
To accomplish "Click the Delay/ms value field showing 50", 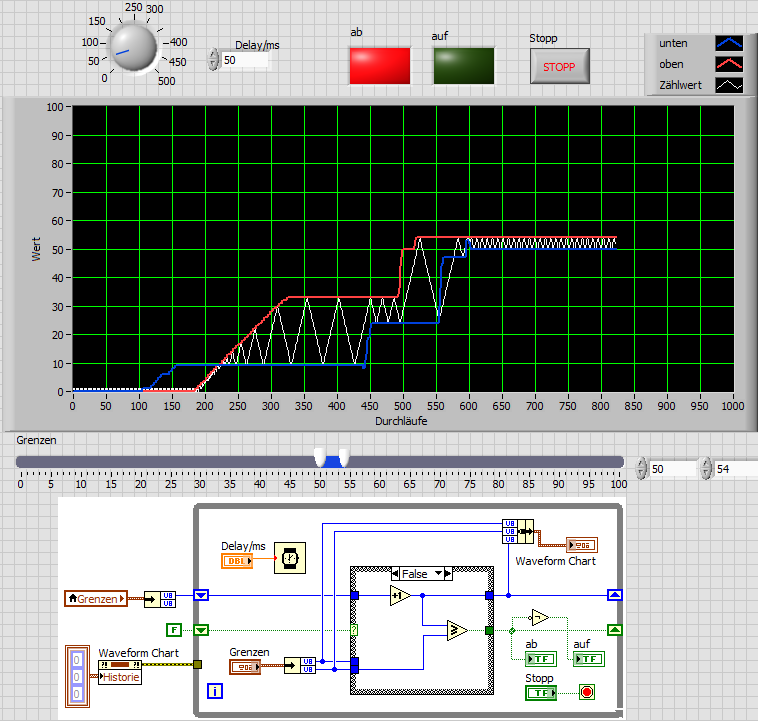I will 245,60.
